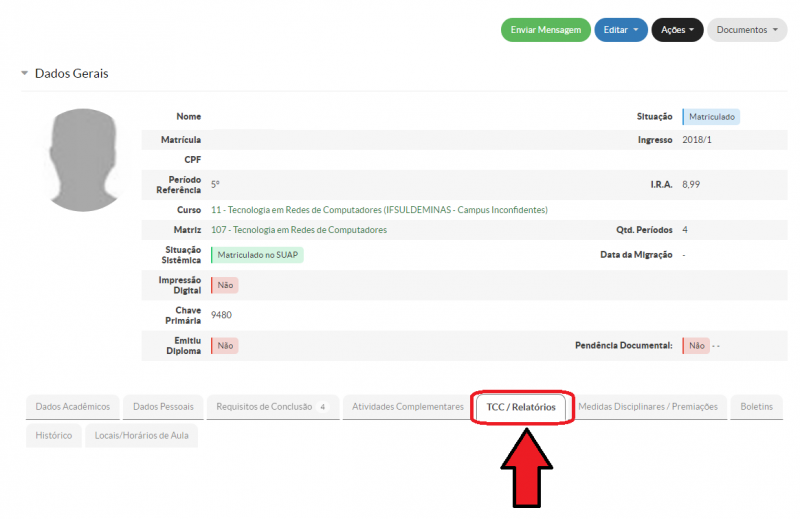Click the Matriculado status badge
Screen dimensions: 800x519
coord(711,117)
